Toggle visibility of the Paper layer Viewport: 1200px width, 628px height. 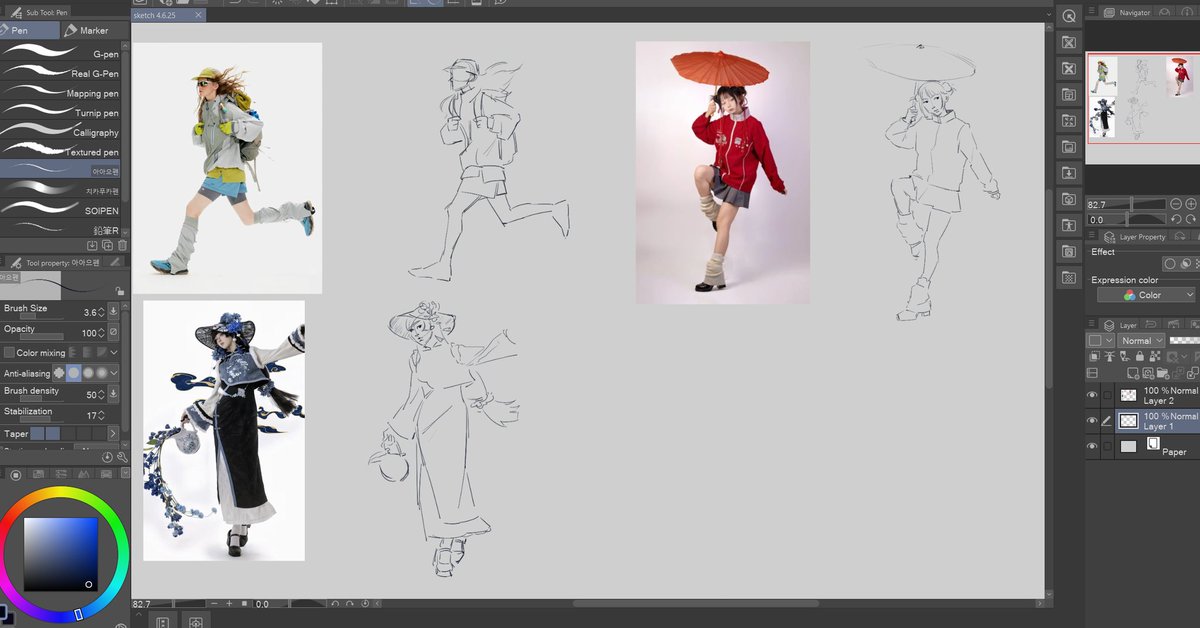coord(1092,446)
